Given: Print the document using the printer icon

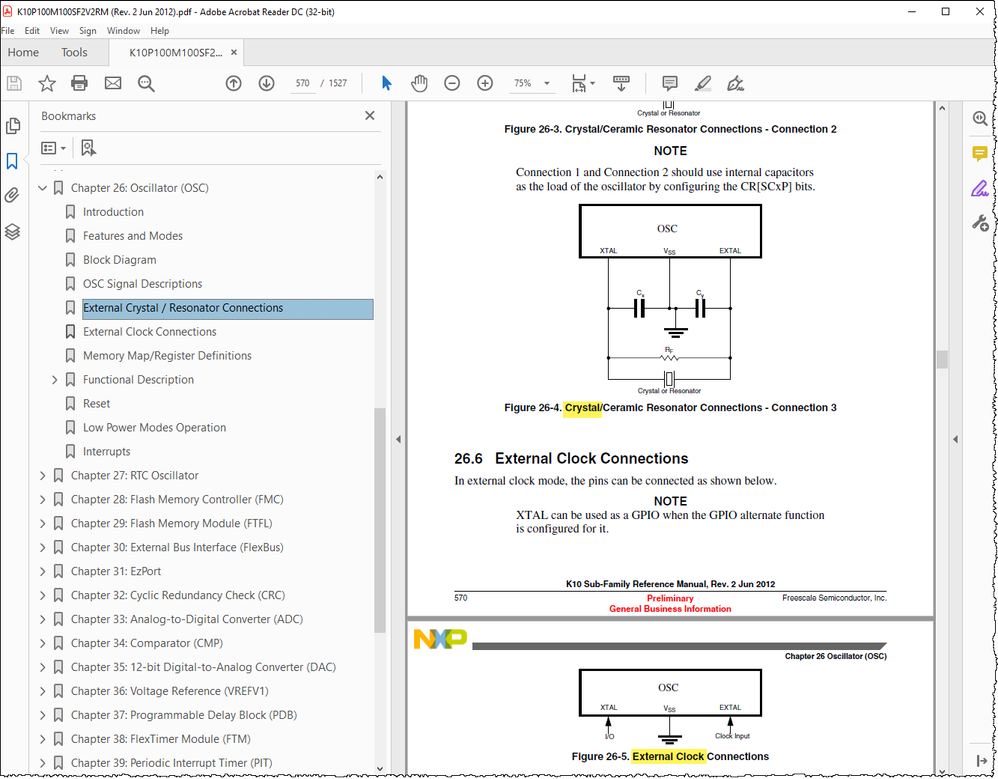Looking at the screenshot, I should (80, 83).
